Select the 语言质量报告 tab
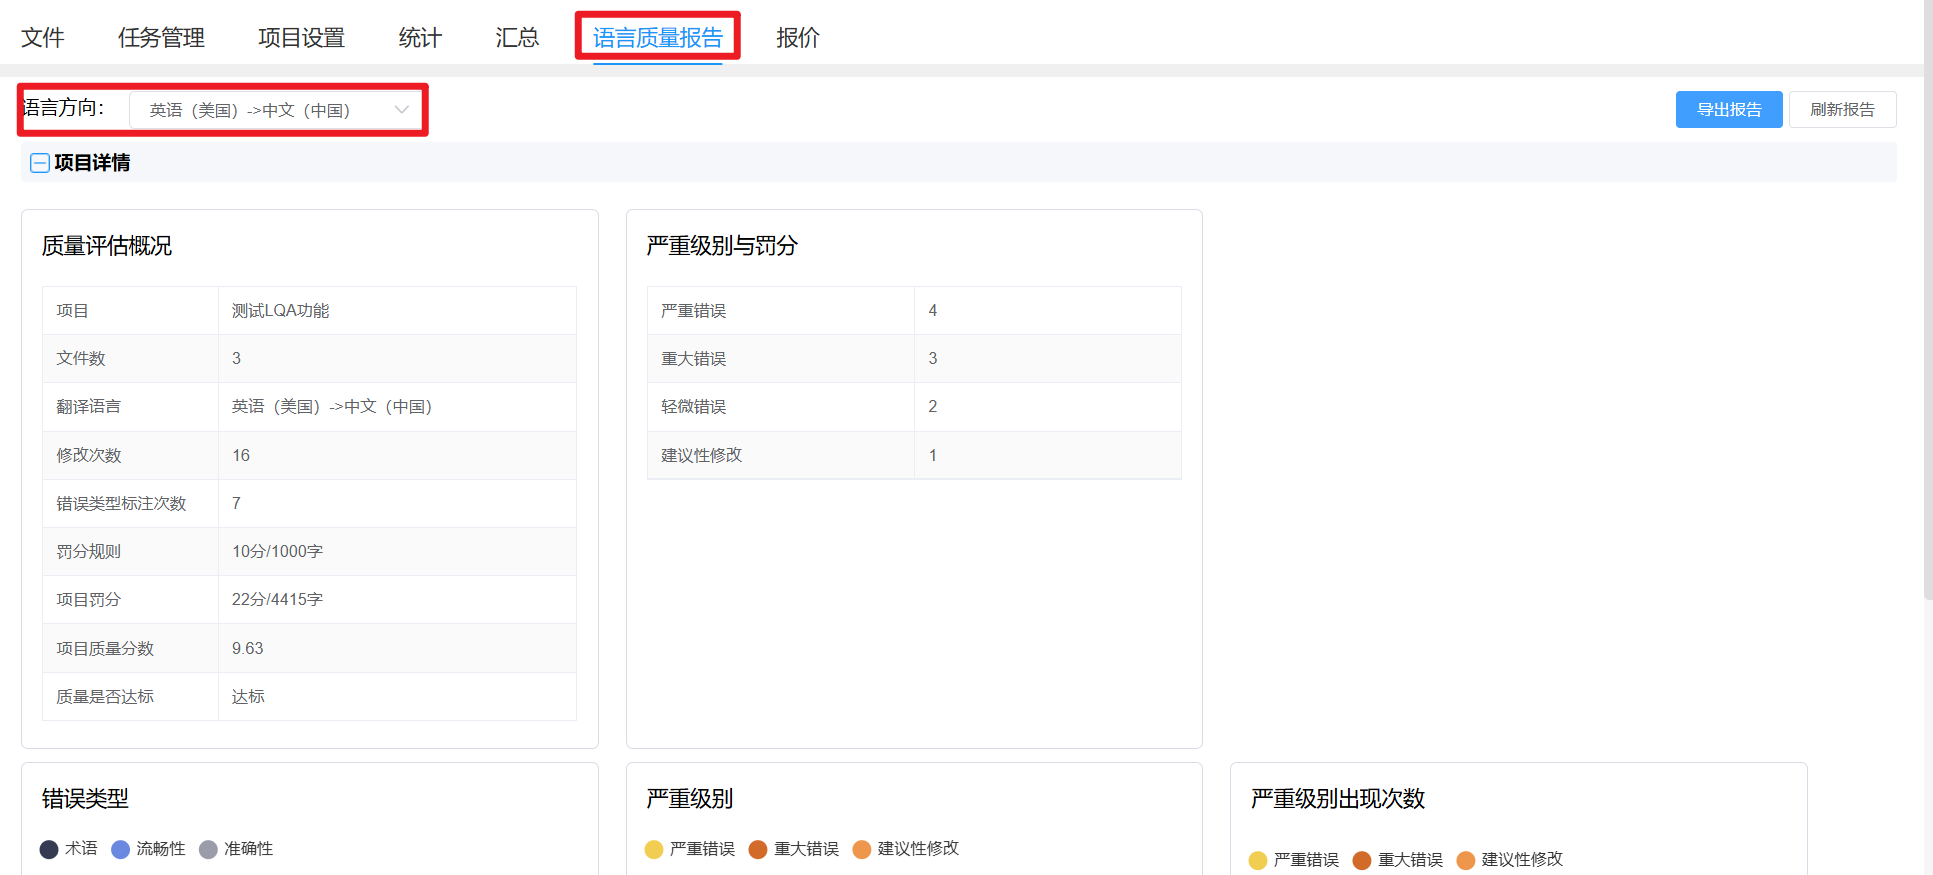 [657, 38]
